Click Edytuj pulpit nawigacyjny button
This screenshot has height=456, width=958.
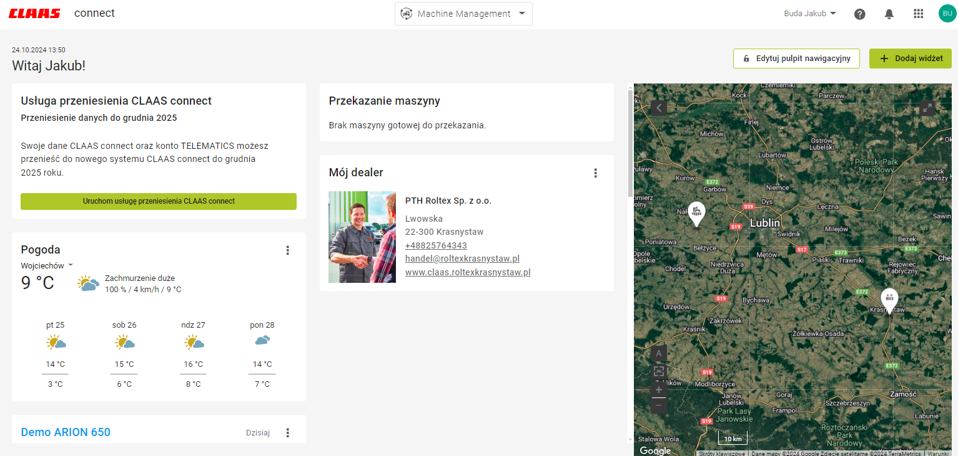click(x=796, y=58)
